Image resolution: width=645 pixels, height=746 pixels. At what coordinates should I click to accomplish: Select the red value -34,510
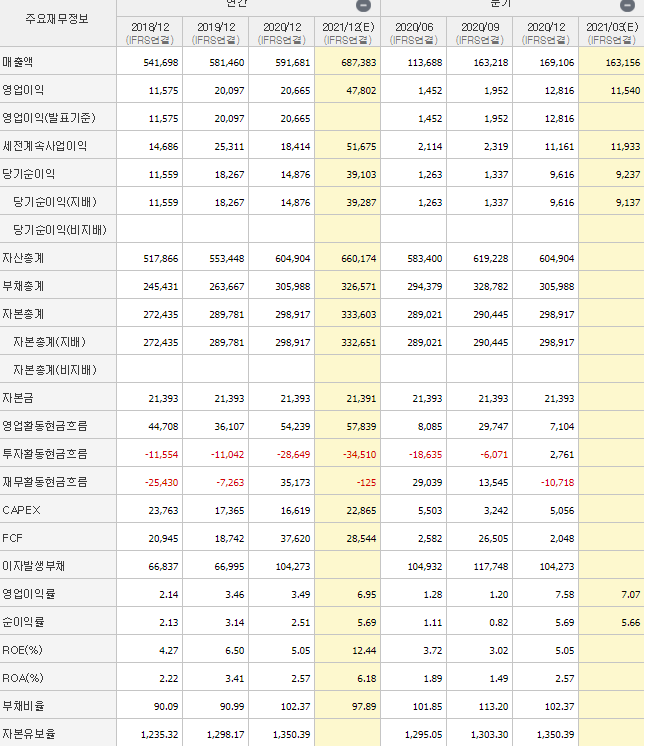coord(360,455)
